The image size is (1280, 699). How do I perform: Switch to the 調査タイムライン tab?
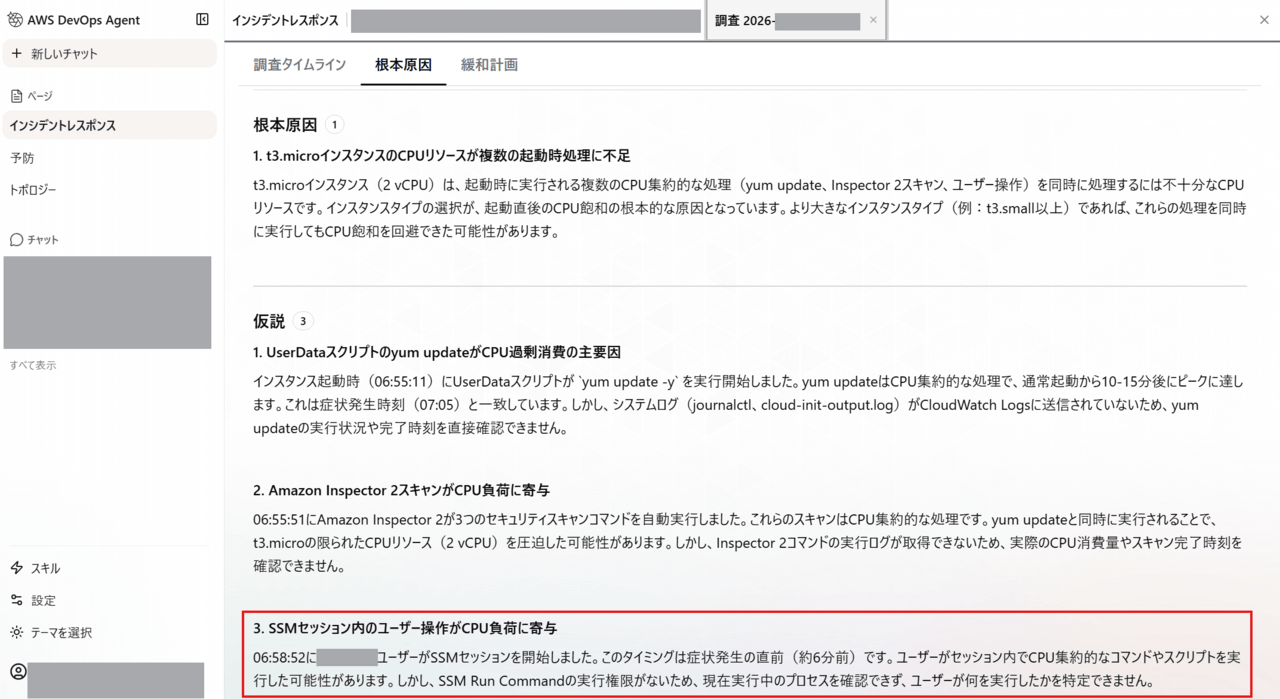[x=299, y=65]
